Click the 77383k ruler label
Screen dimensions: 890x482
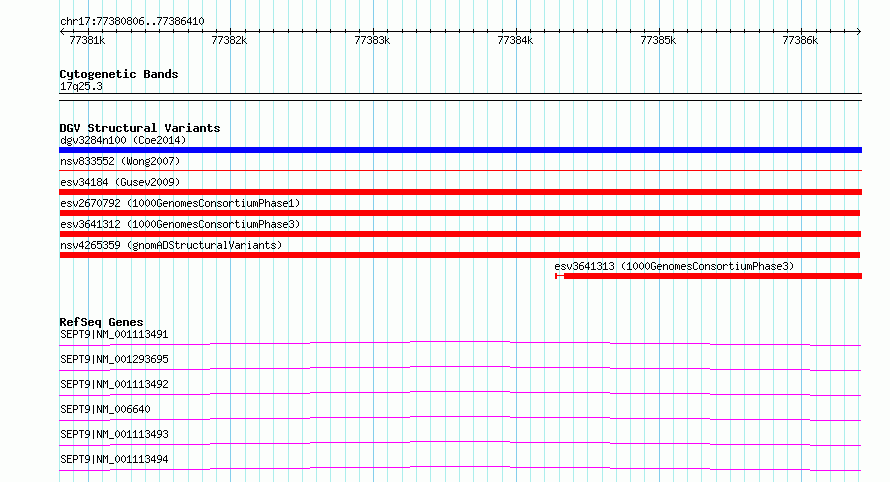pos(372,40)
